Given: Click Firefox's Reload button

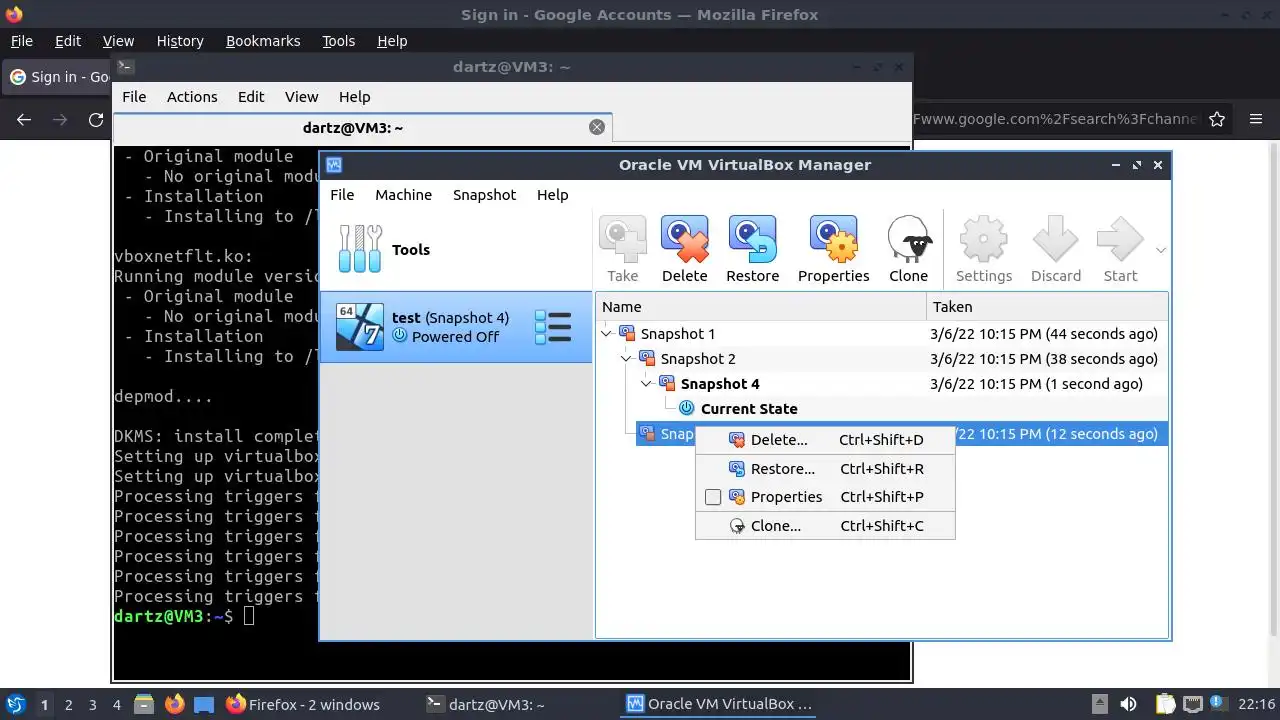Looking at the screenshot, I should click(x=96, y=119).
